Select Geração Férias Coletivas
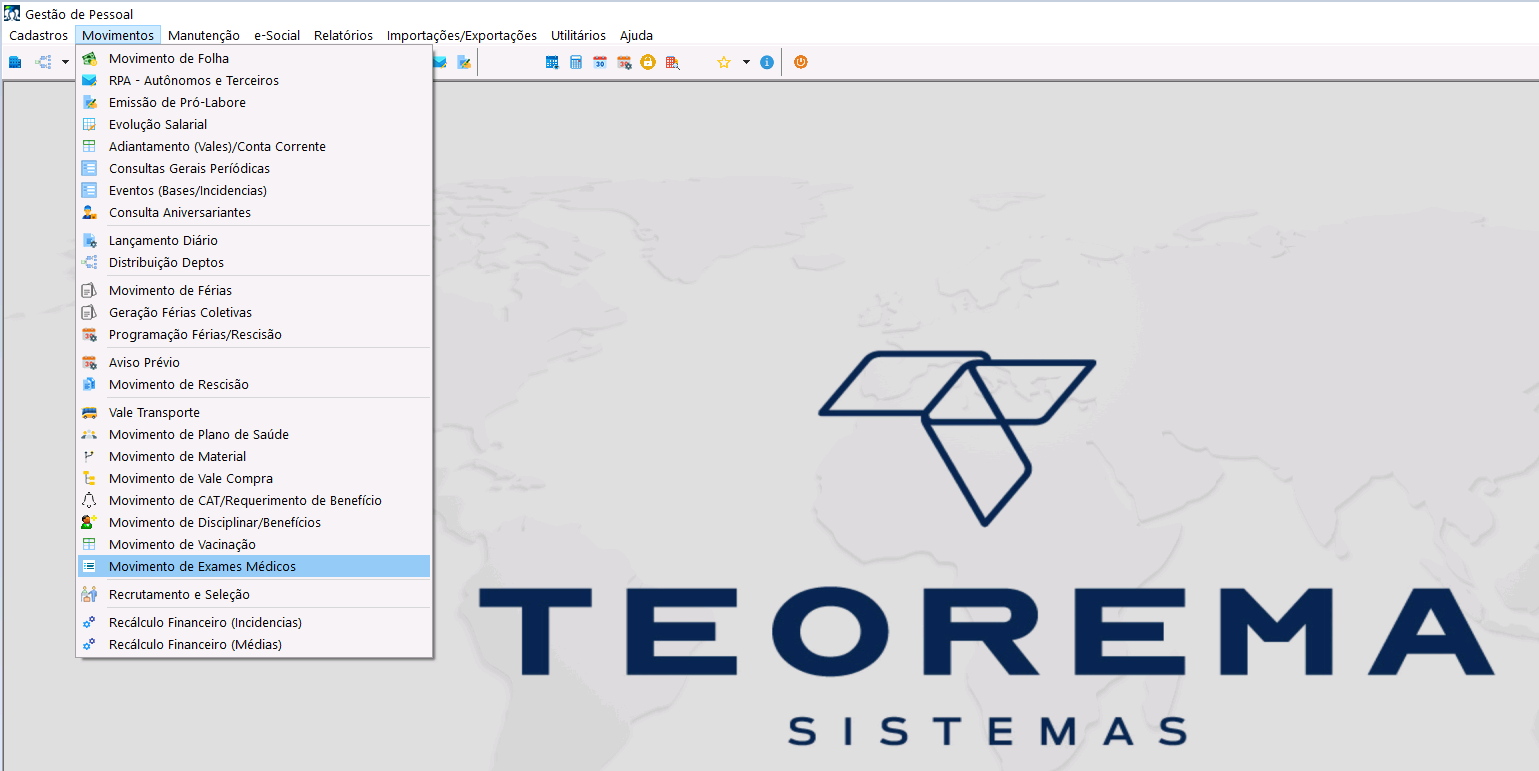 point(254,313)
